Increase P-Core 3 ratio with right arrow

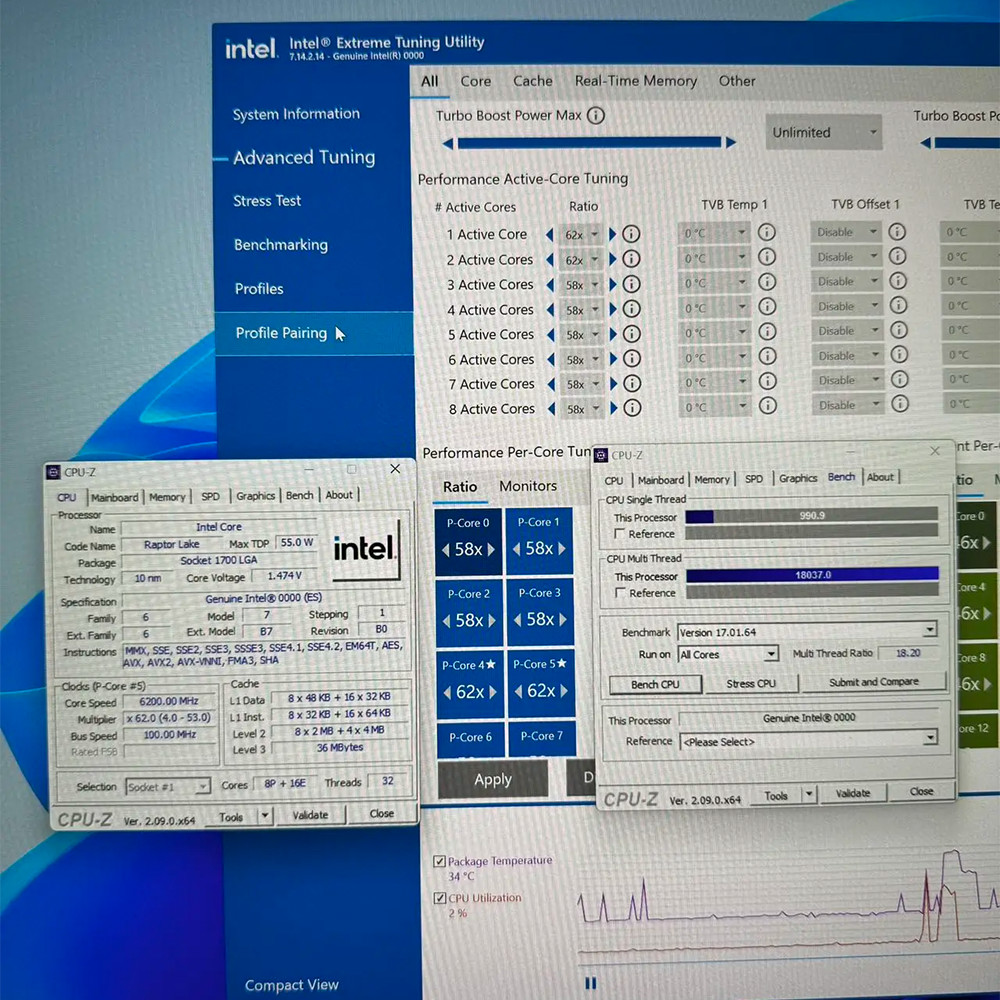click(562, 619)
